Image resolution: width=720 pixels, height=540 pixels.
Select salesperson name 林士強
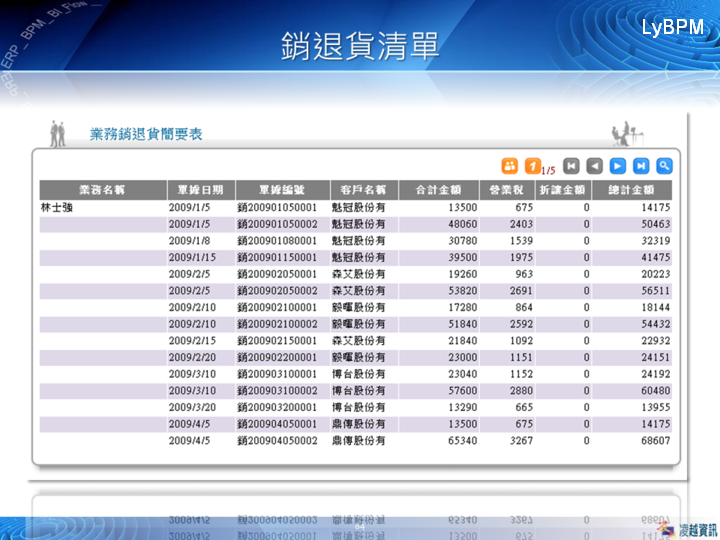click(57, 208)
